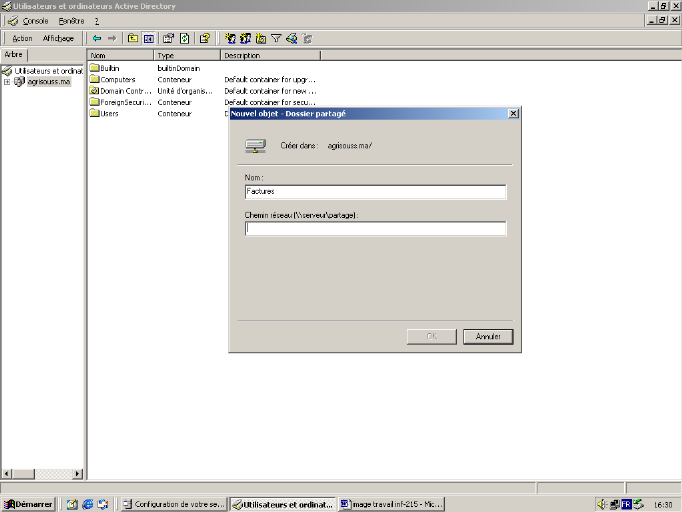682x512 pixels.
Task: Click the Find objects toolbar icon
Action: pyautogui.click(x=291, y=38)
